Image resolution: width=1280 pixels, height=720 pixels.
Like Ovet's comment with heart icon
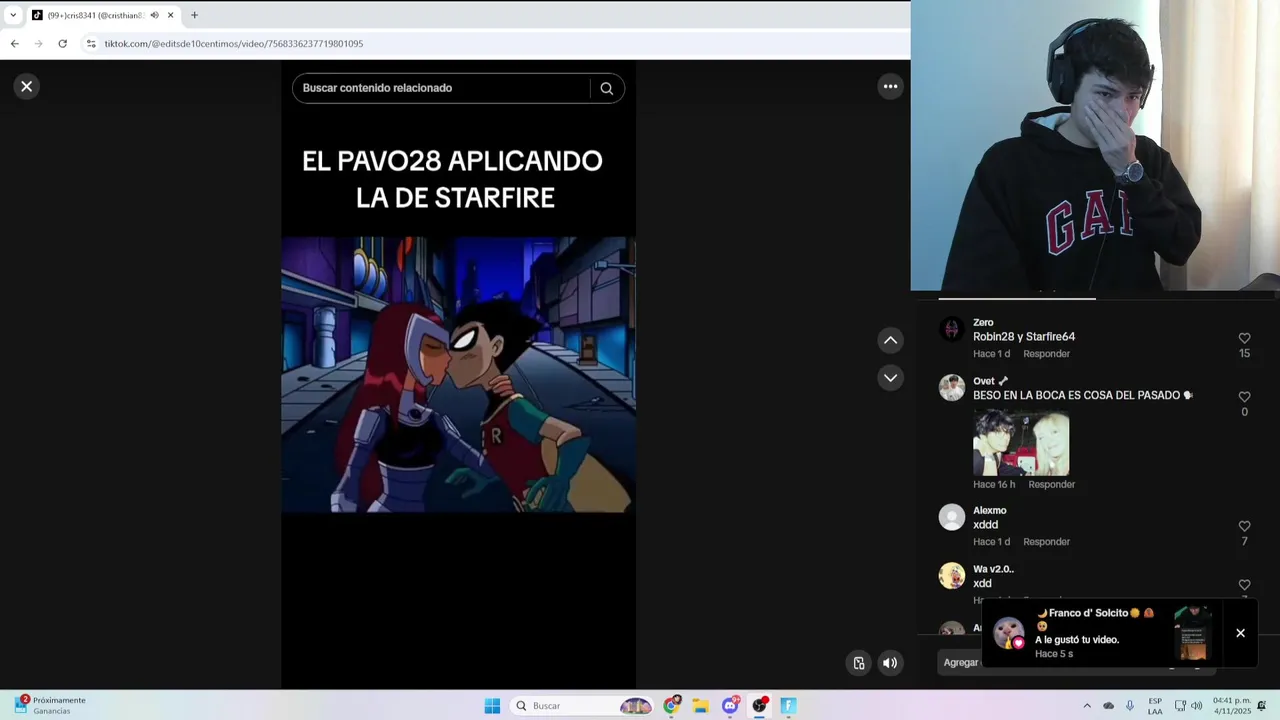[x=1244, y=397]
